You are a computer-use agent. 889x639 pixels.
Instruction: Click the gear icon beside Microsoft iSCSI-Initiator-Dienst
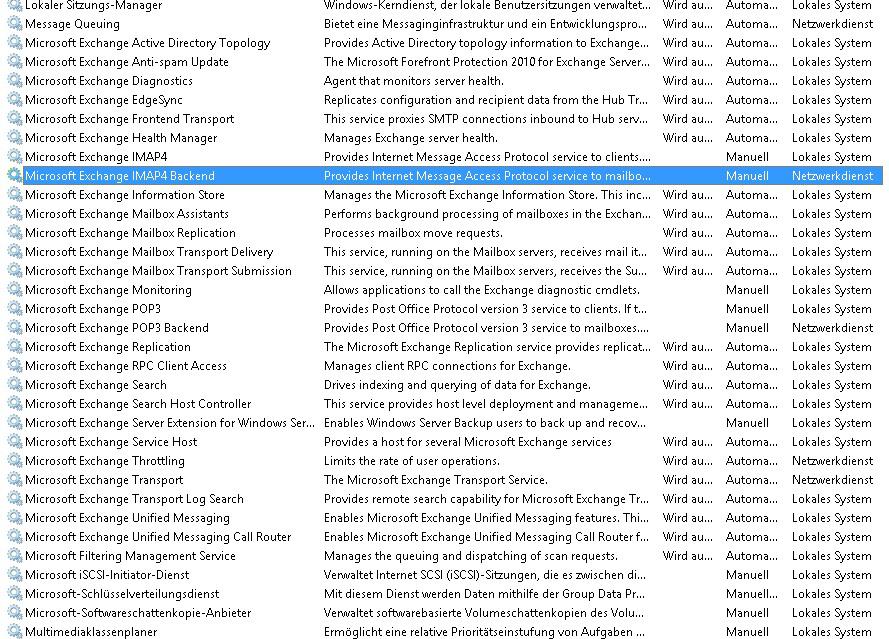tap(14, 575)
